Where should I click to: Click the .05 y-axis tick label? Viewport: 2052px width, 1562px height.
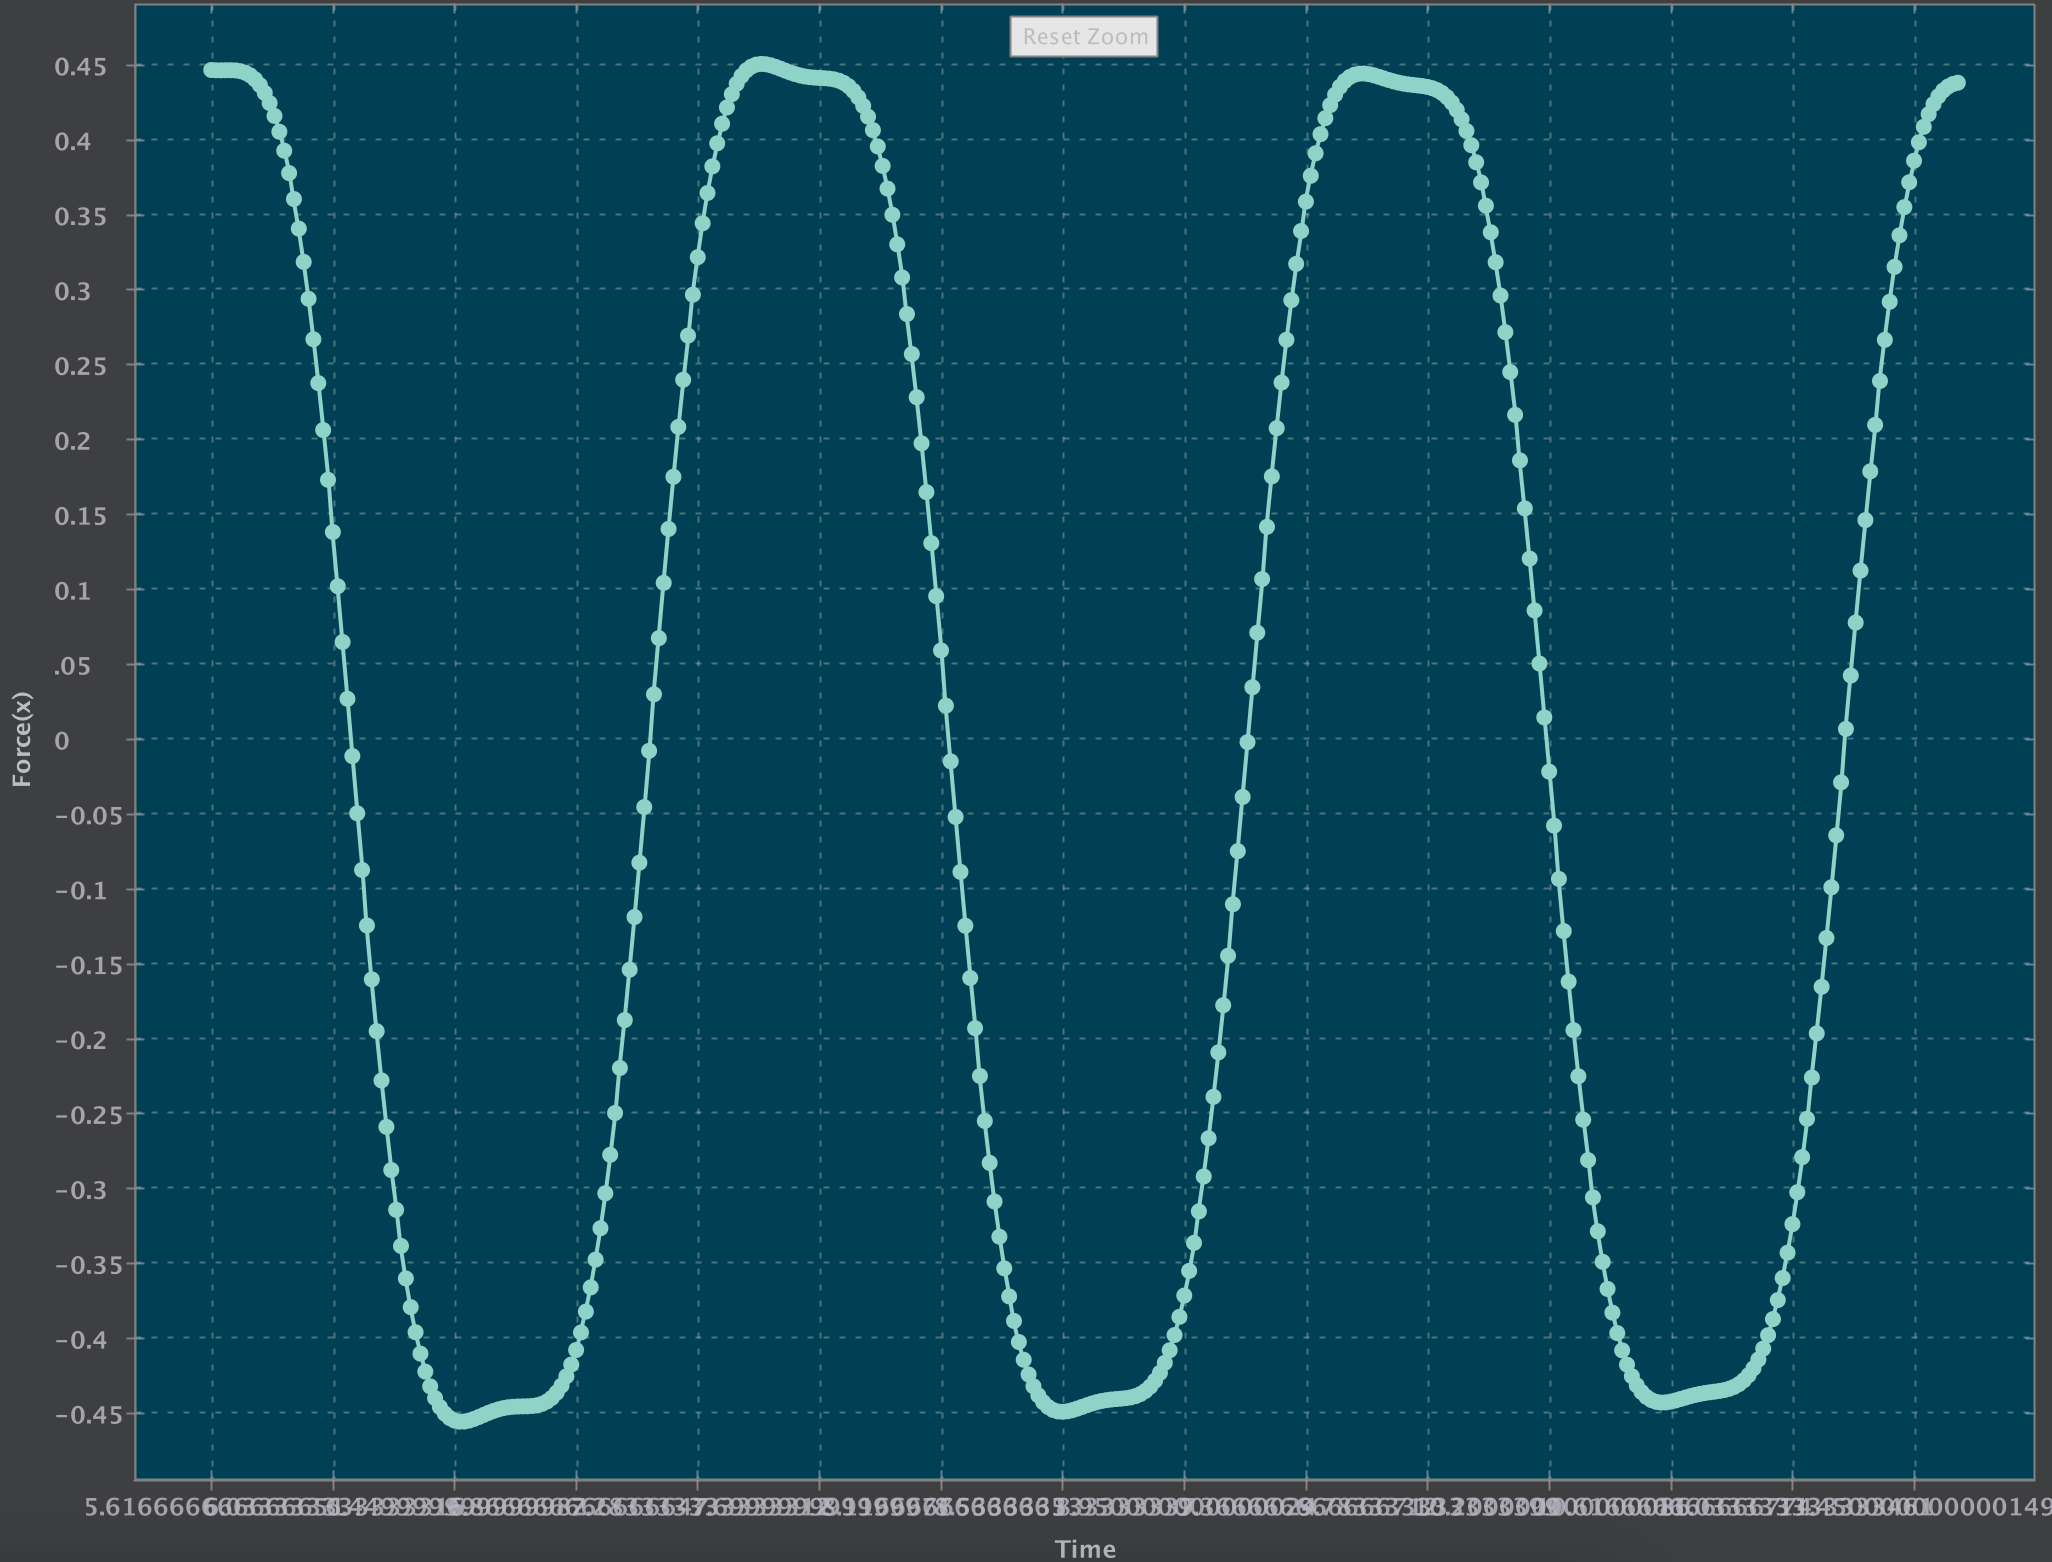tap(73, 666)
